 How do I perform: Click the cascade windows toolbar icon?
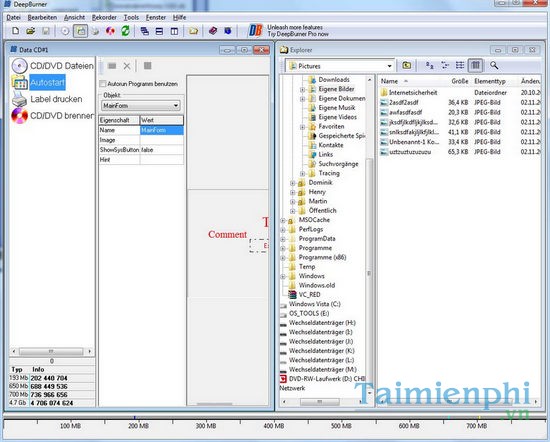[145, 31]
